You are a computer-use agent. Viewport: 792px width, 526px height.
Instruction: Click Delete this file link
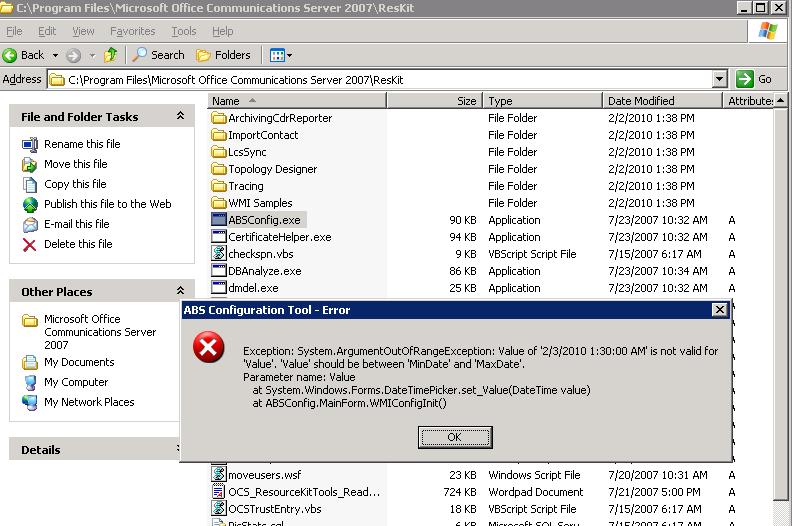pos(78,244)
